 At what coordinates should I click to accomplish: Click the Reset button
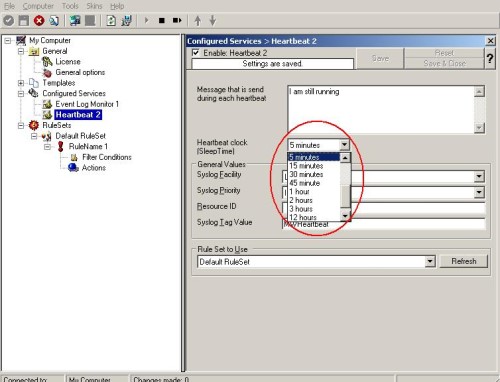(x=444, y=53)
